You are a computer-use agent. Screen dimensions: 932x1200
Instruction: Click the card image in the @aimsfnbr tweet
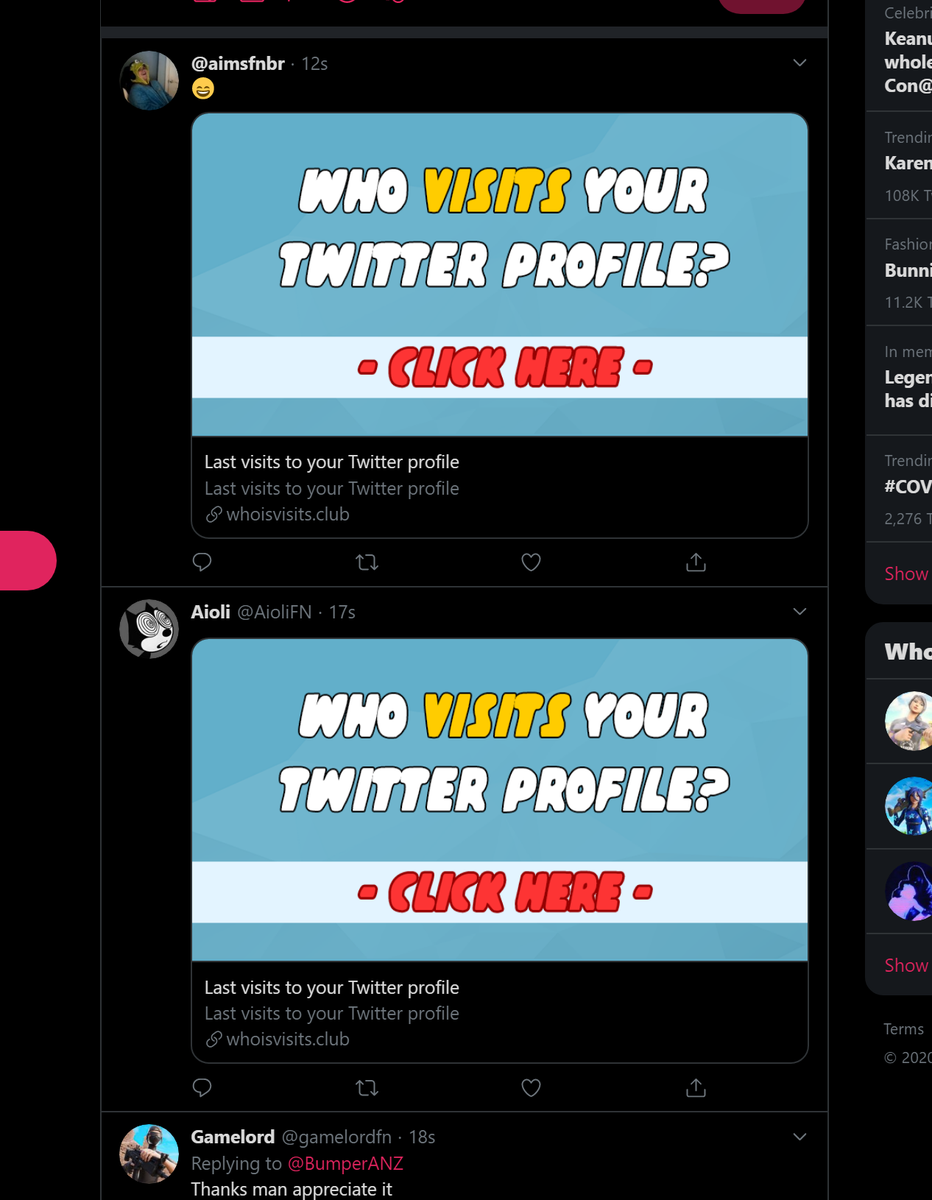pyautogui.click(x=500, y=275)
